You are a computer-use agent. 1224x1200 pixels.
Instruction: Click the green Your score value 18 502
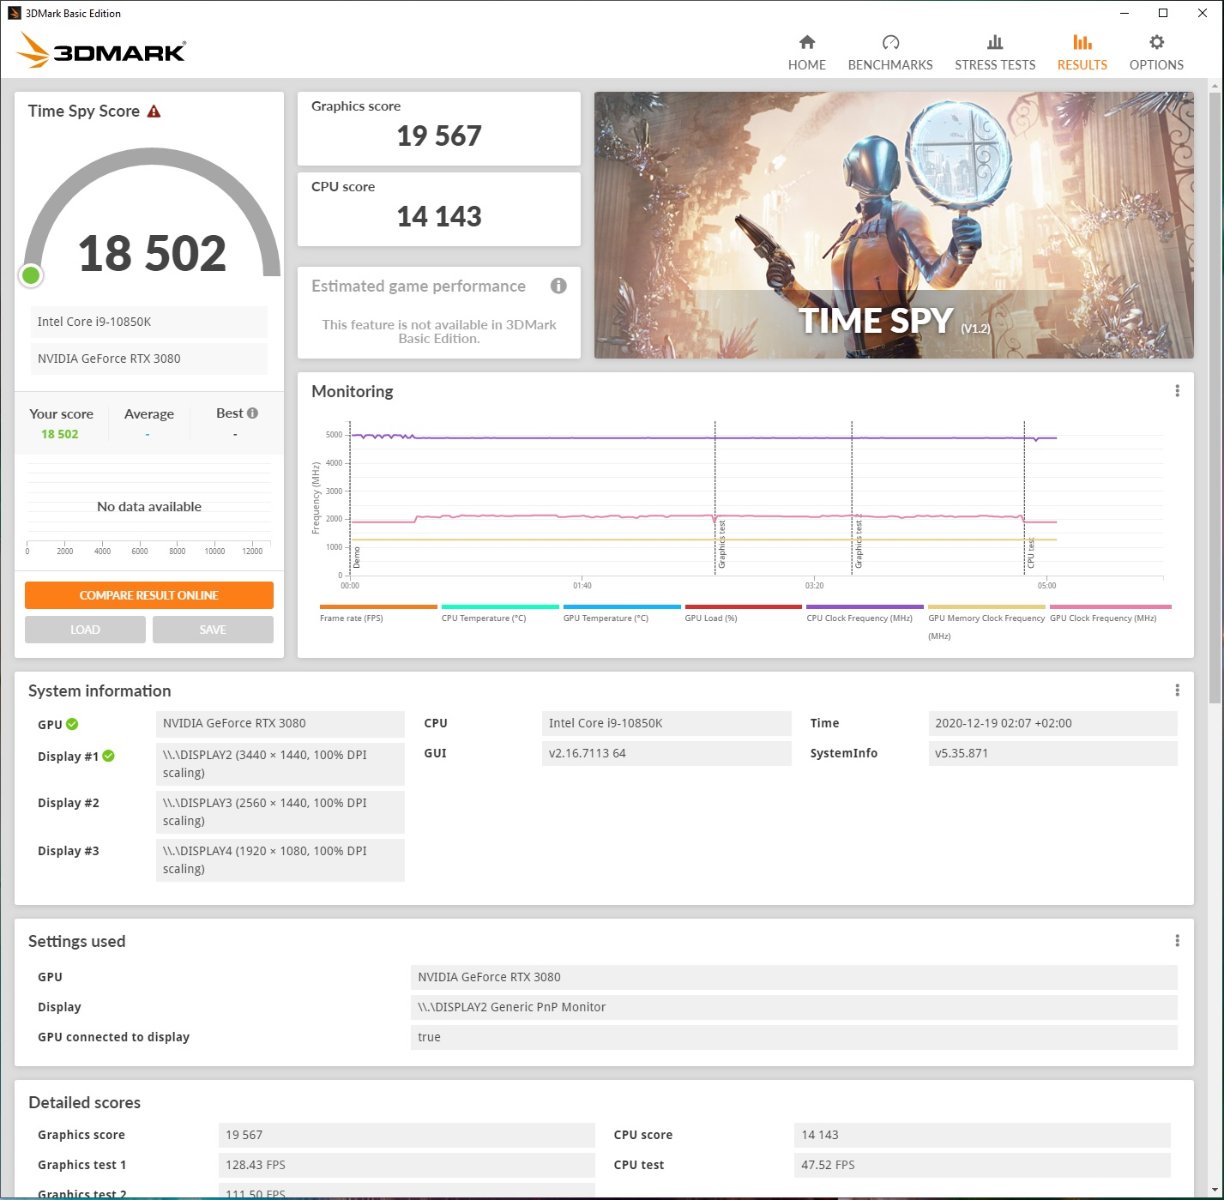coord(60,434)
